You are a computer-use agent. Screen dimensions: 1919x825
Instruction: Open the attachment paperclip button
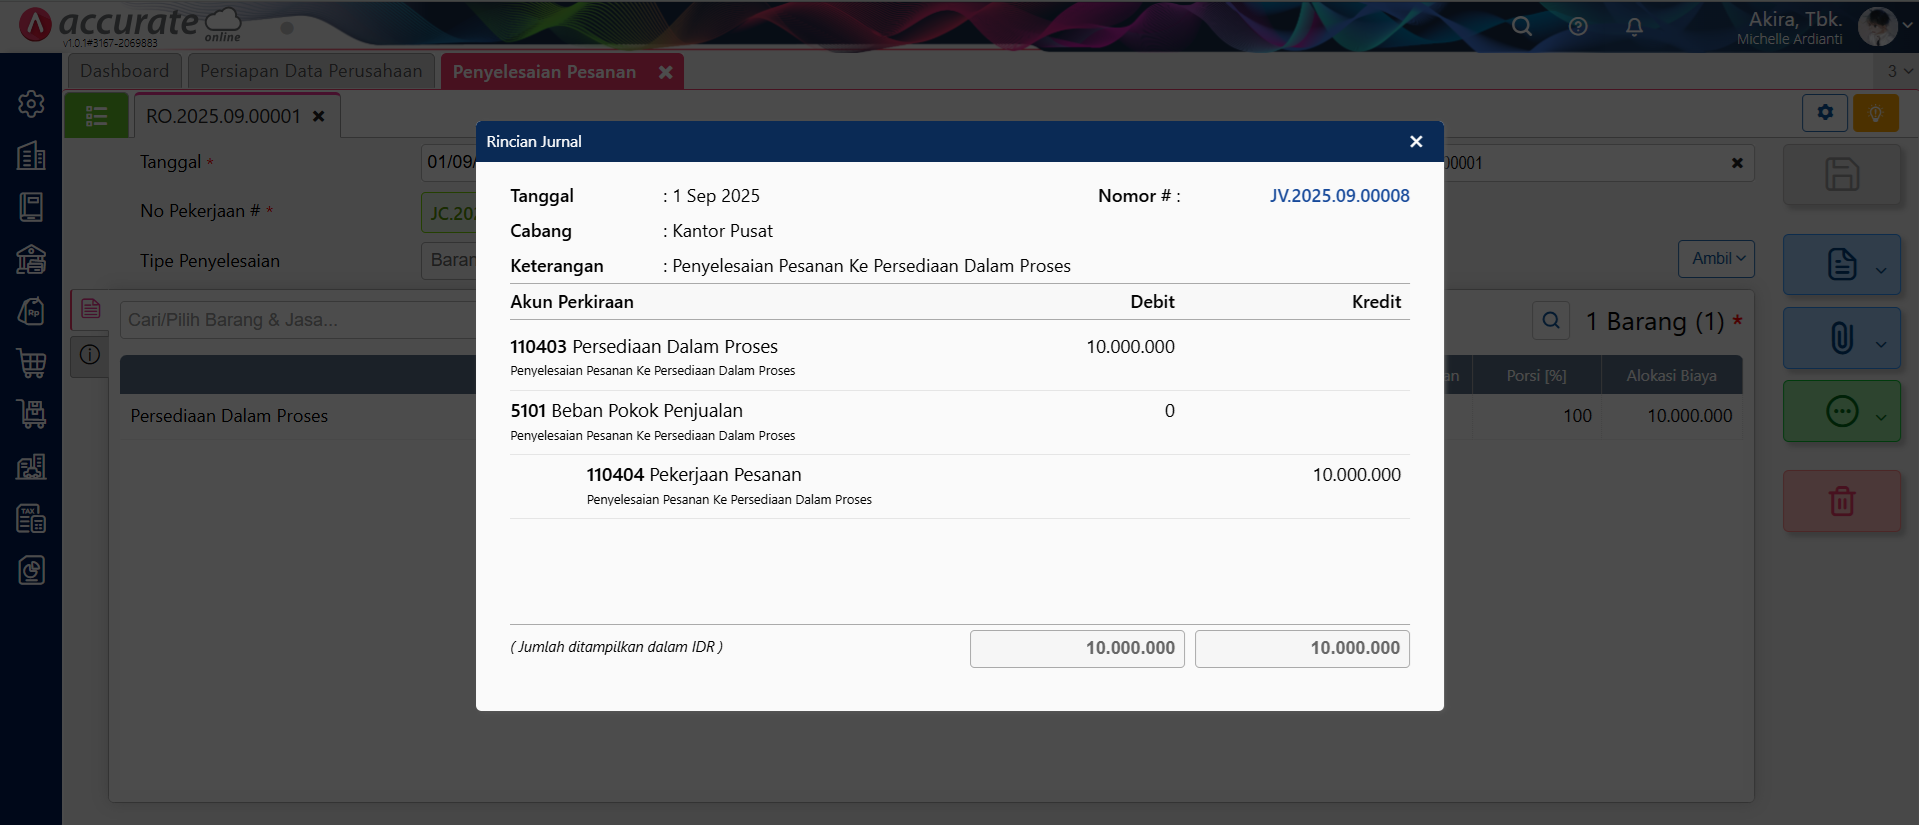pyautogui.click(x=1841, y=338)
